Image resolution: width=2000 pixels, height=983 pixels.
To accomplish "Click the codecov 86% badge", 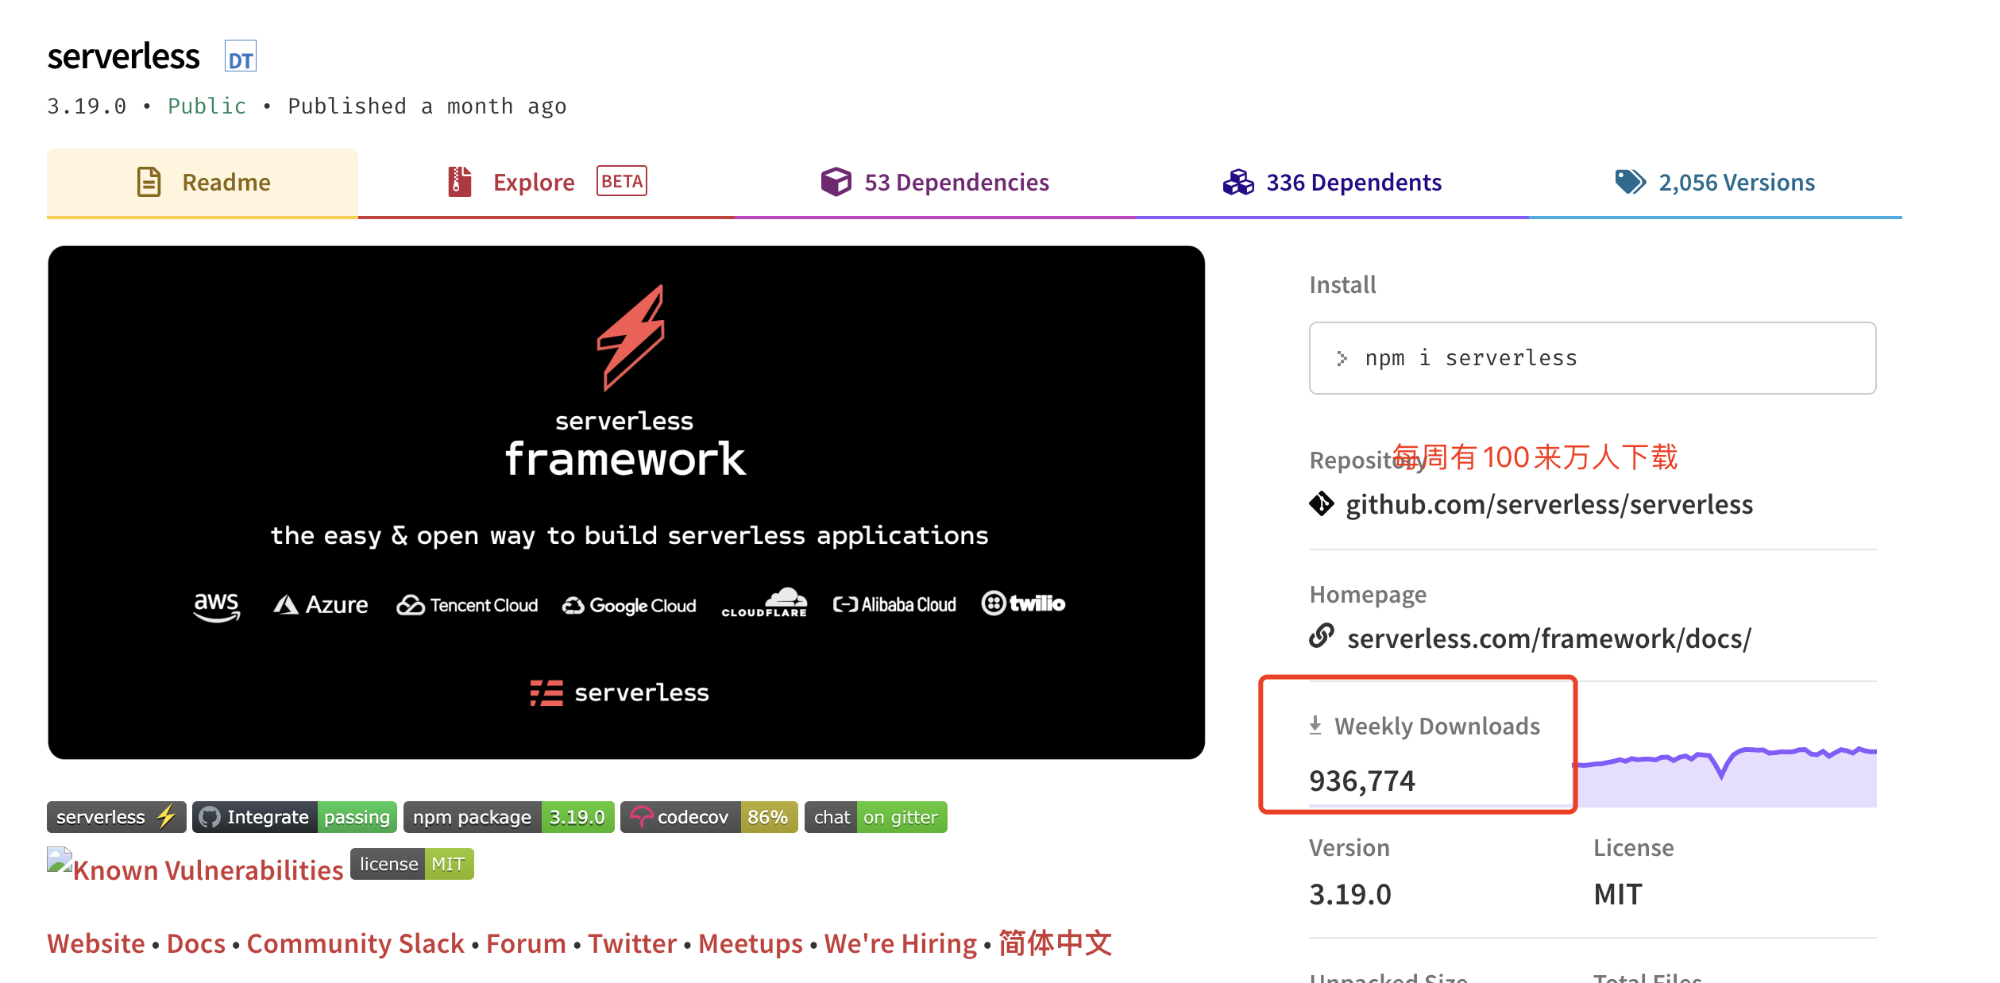I will coord(709,817).
